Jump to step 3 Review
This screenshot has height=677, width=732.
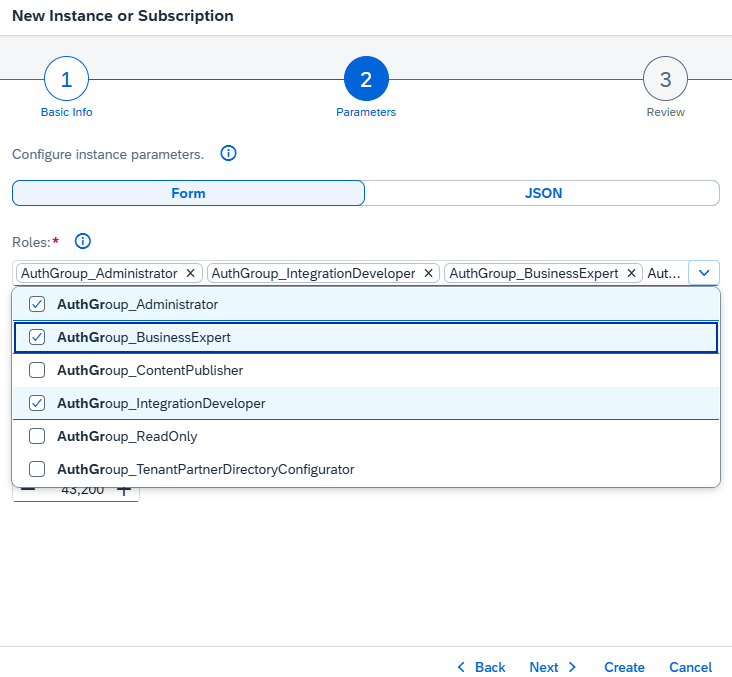click(x=665, y=79)
